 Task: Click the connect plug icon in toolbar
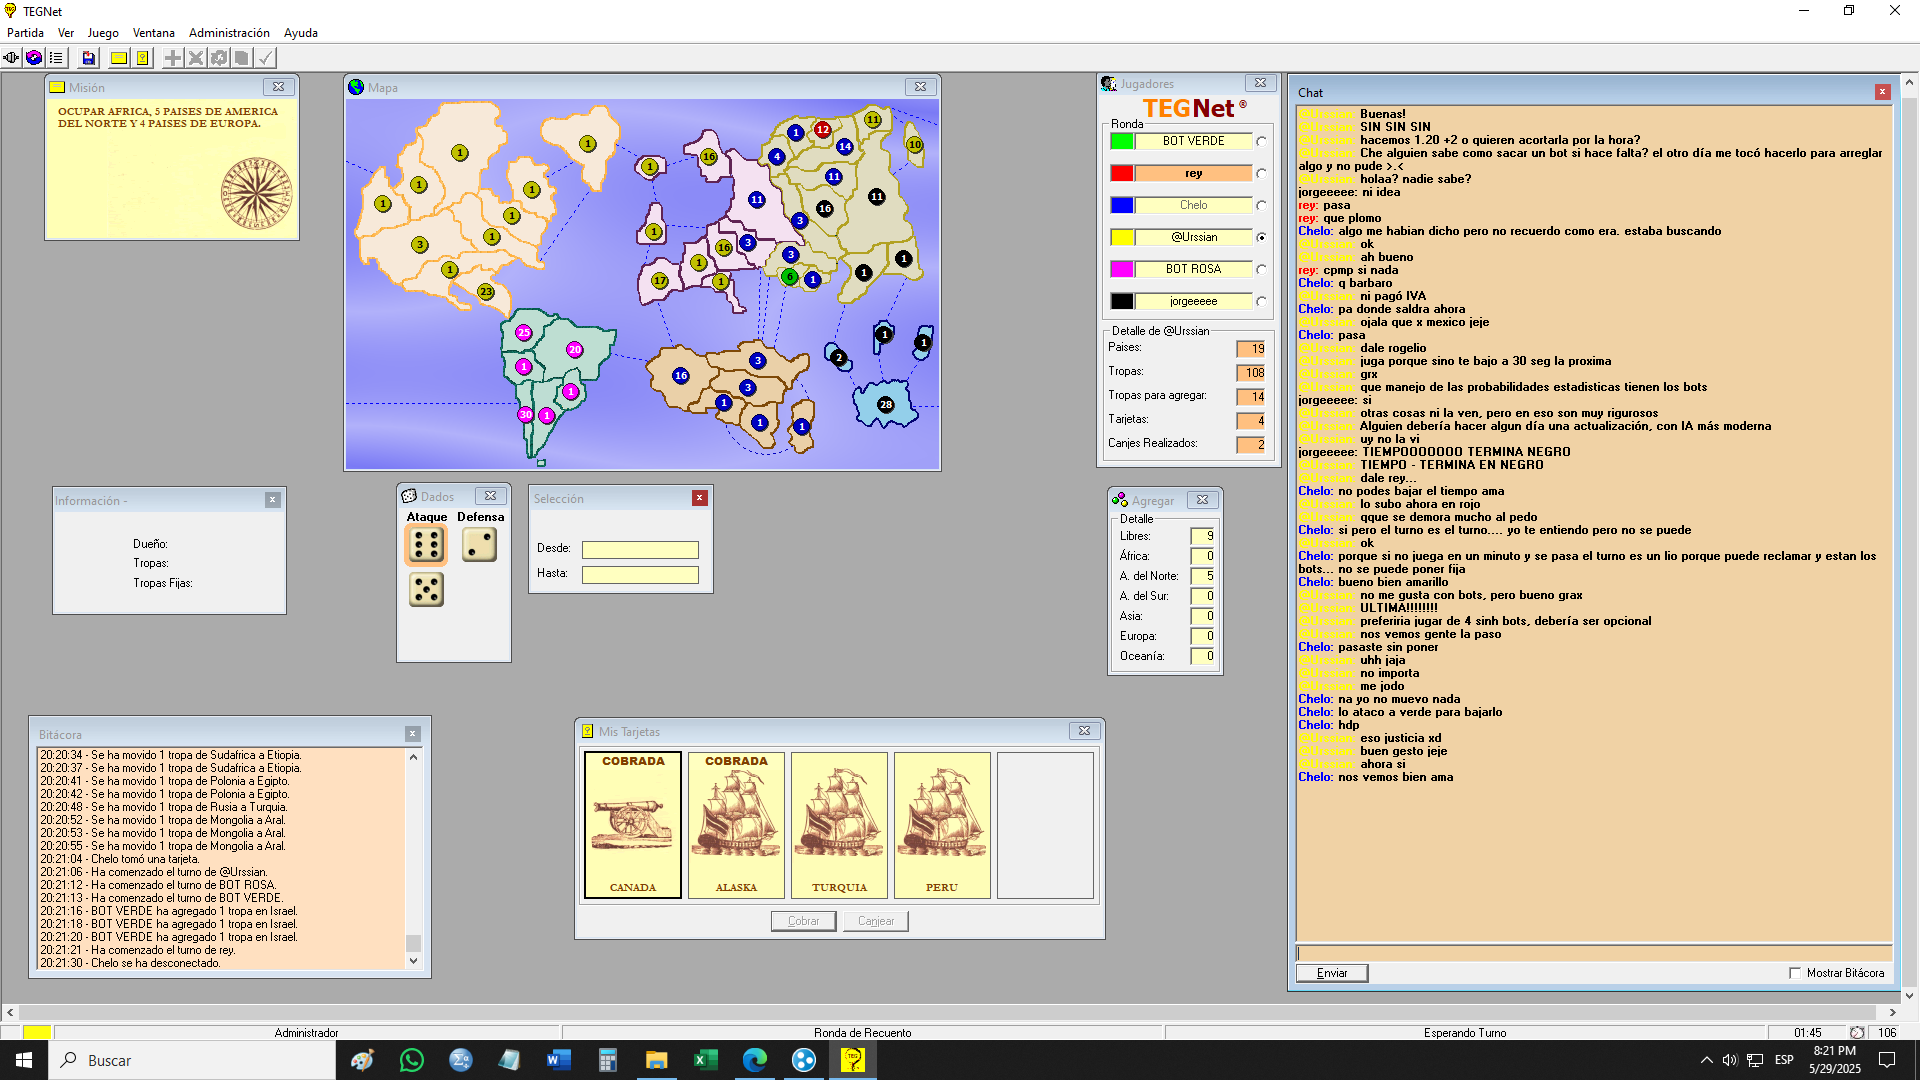[x=11, y=58]
